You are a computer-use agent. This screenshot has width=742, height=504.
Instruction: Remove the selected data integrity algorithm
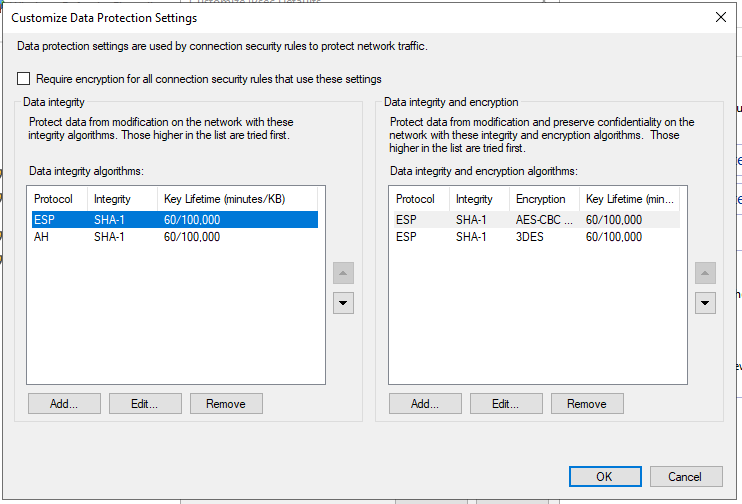tap(225, 404)
